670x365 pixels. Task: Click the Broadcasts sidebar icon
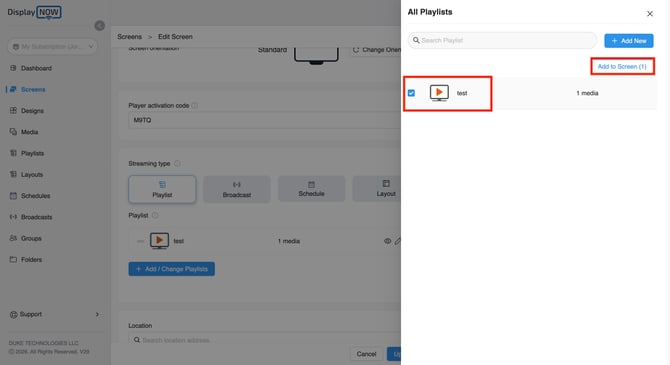tap(13, 217)
